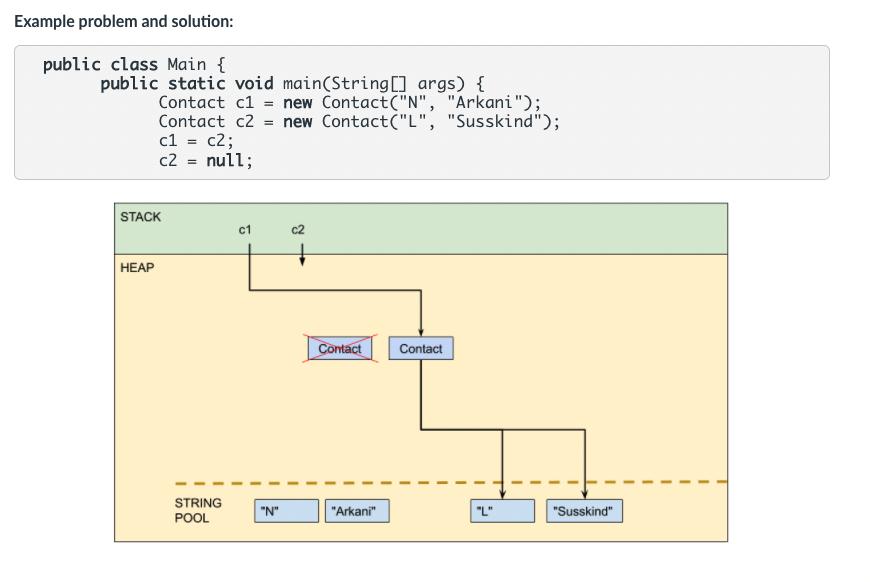Click the "Susskind" string pool box

click(584, 510)
